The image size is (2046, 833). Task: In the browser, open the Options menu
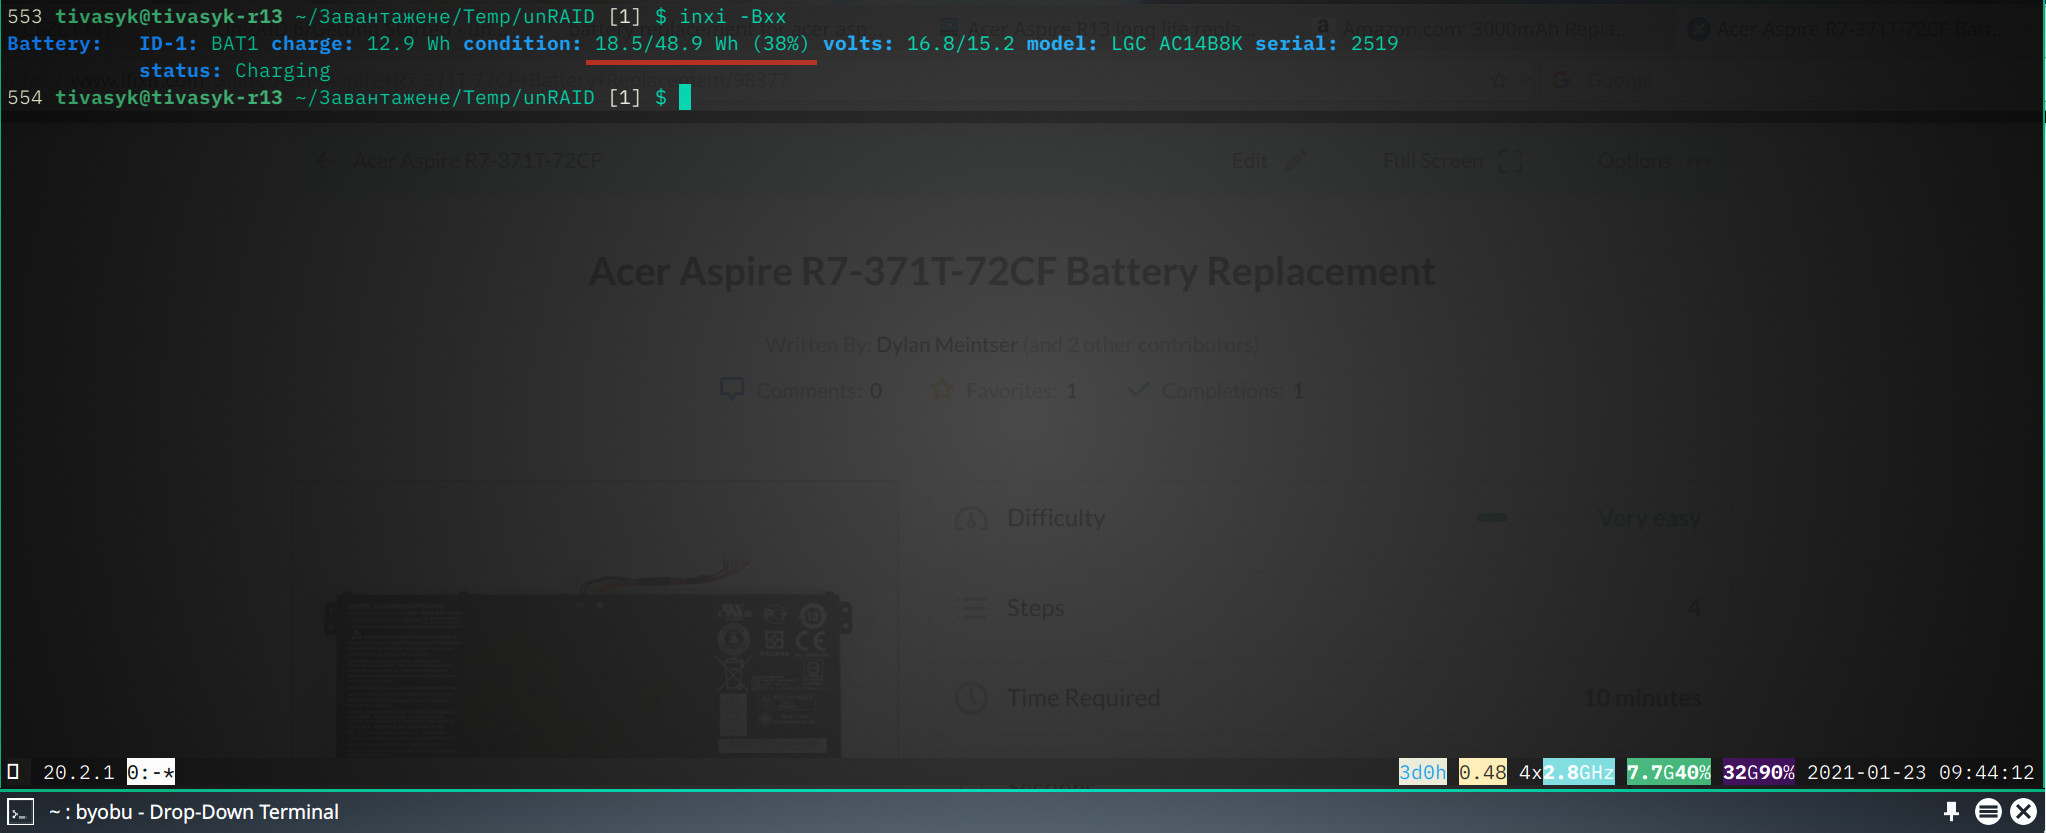(x=1655, y=161)
